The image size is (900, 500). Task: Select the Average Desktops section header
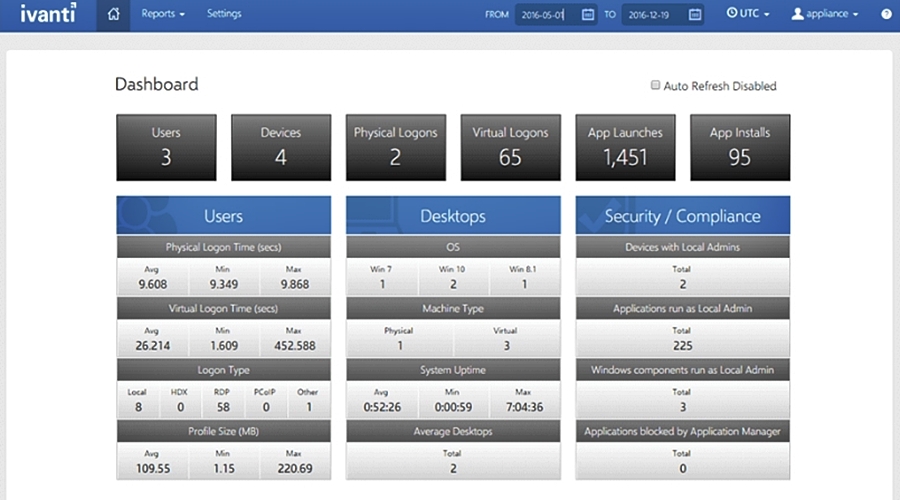click(x=453, y=431)
